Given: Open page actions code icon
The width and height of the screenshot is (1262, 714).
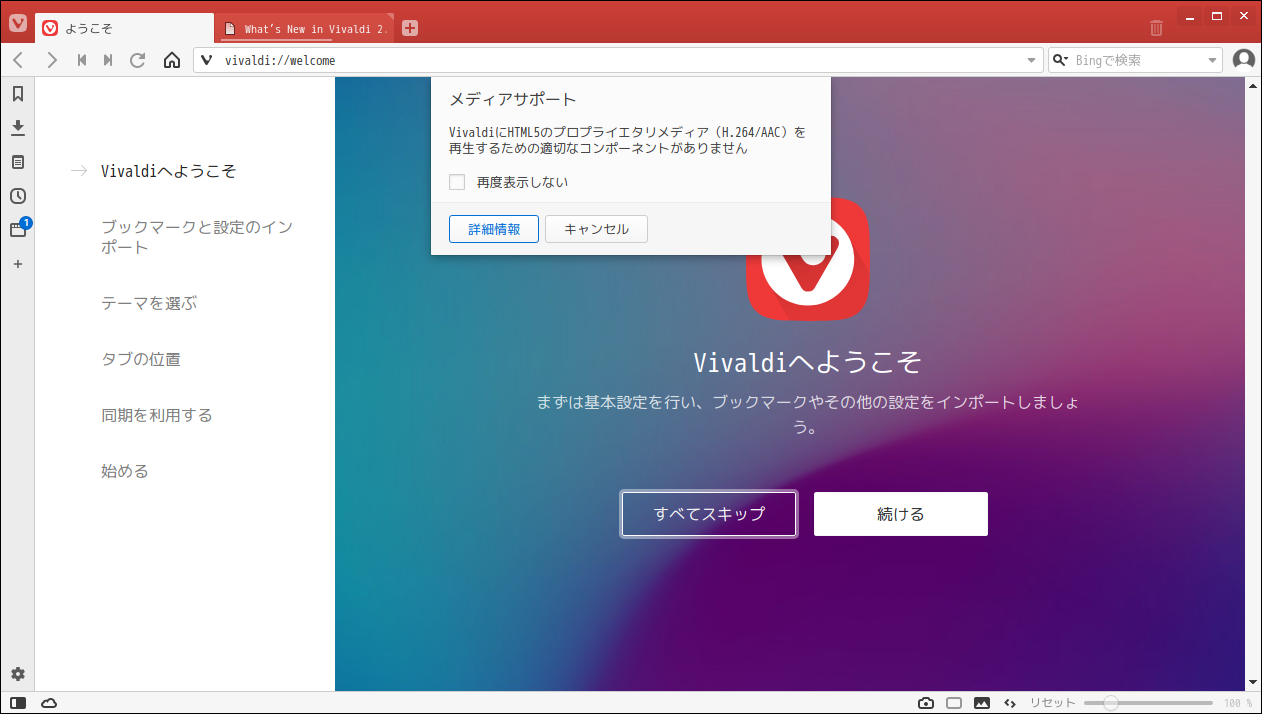Looking at the screenshot, I should coord(1010,703).
